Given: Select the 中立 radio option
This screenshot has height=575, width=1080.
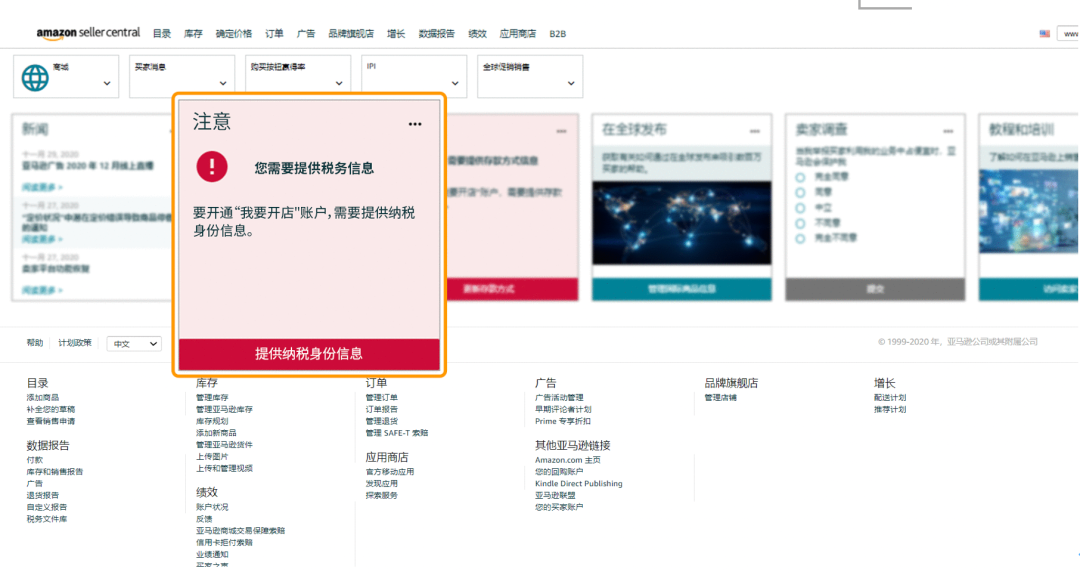Looking at the screenshot, I should 800,208.
